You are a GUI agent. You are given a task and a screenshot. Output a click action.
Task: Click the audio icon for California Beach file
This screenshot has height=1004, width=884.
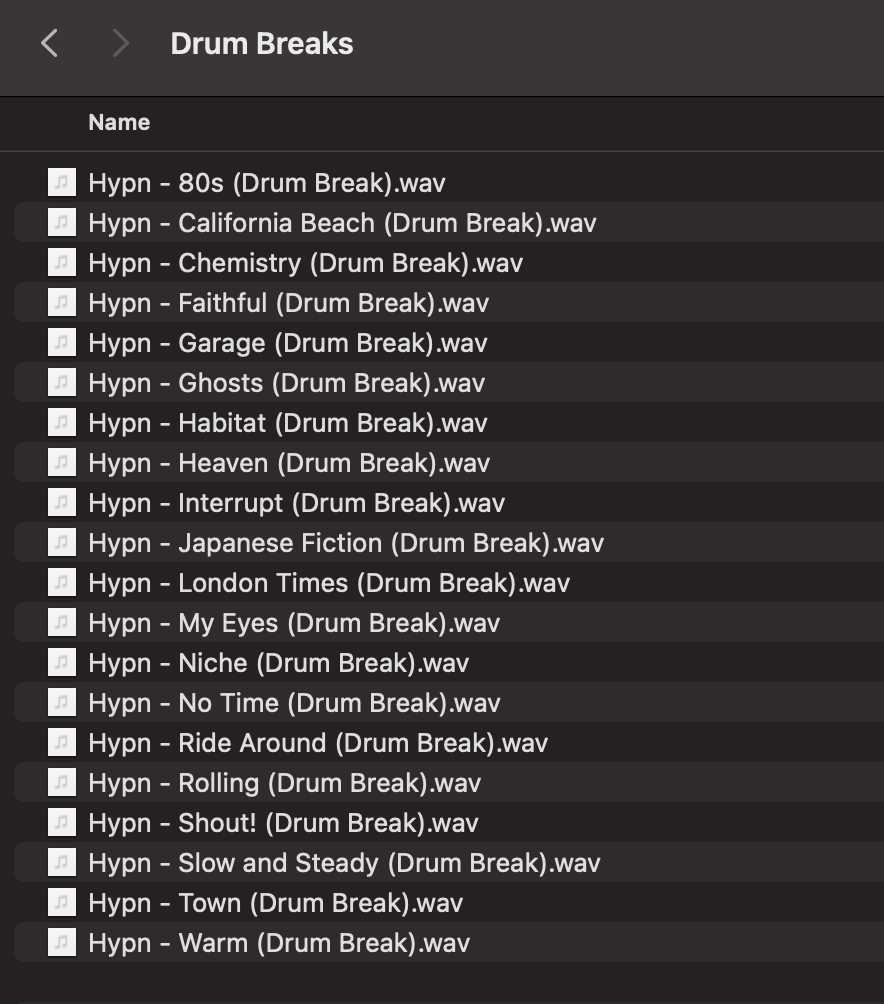click(x=61, y=223)
